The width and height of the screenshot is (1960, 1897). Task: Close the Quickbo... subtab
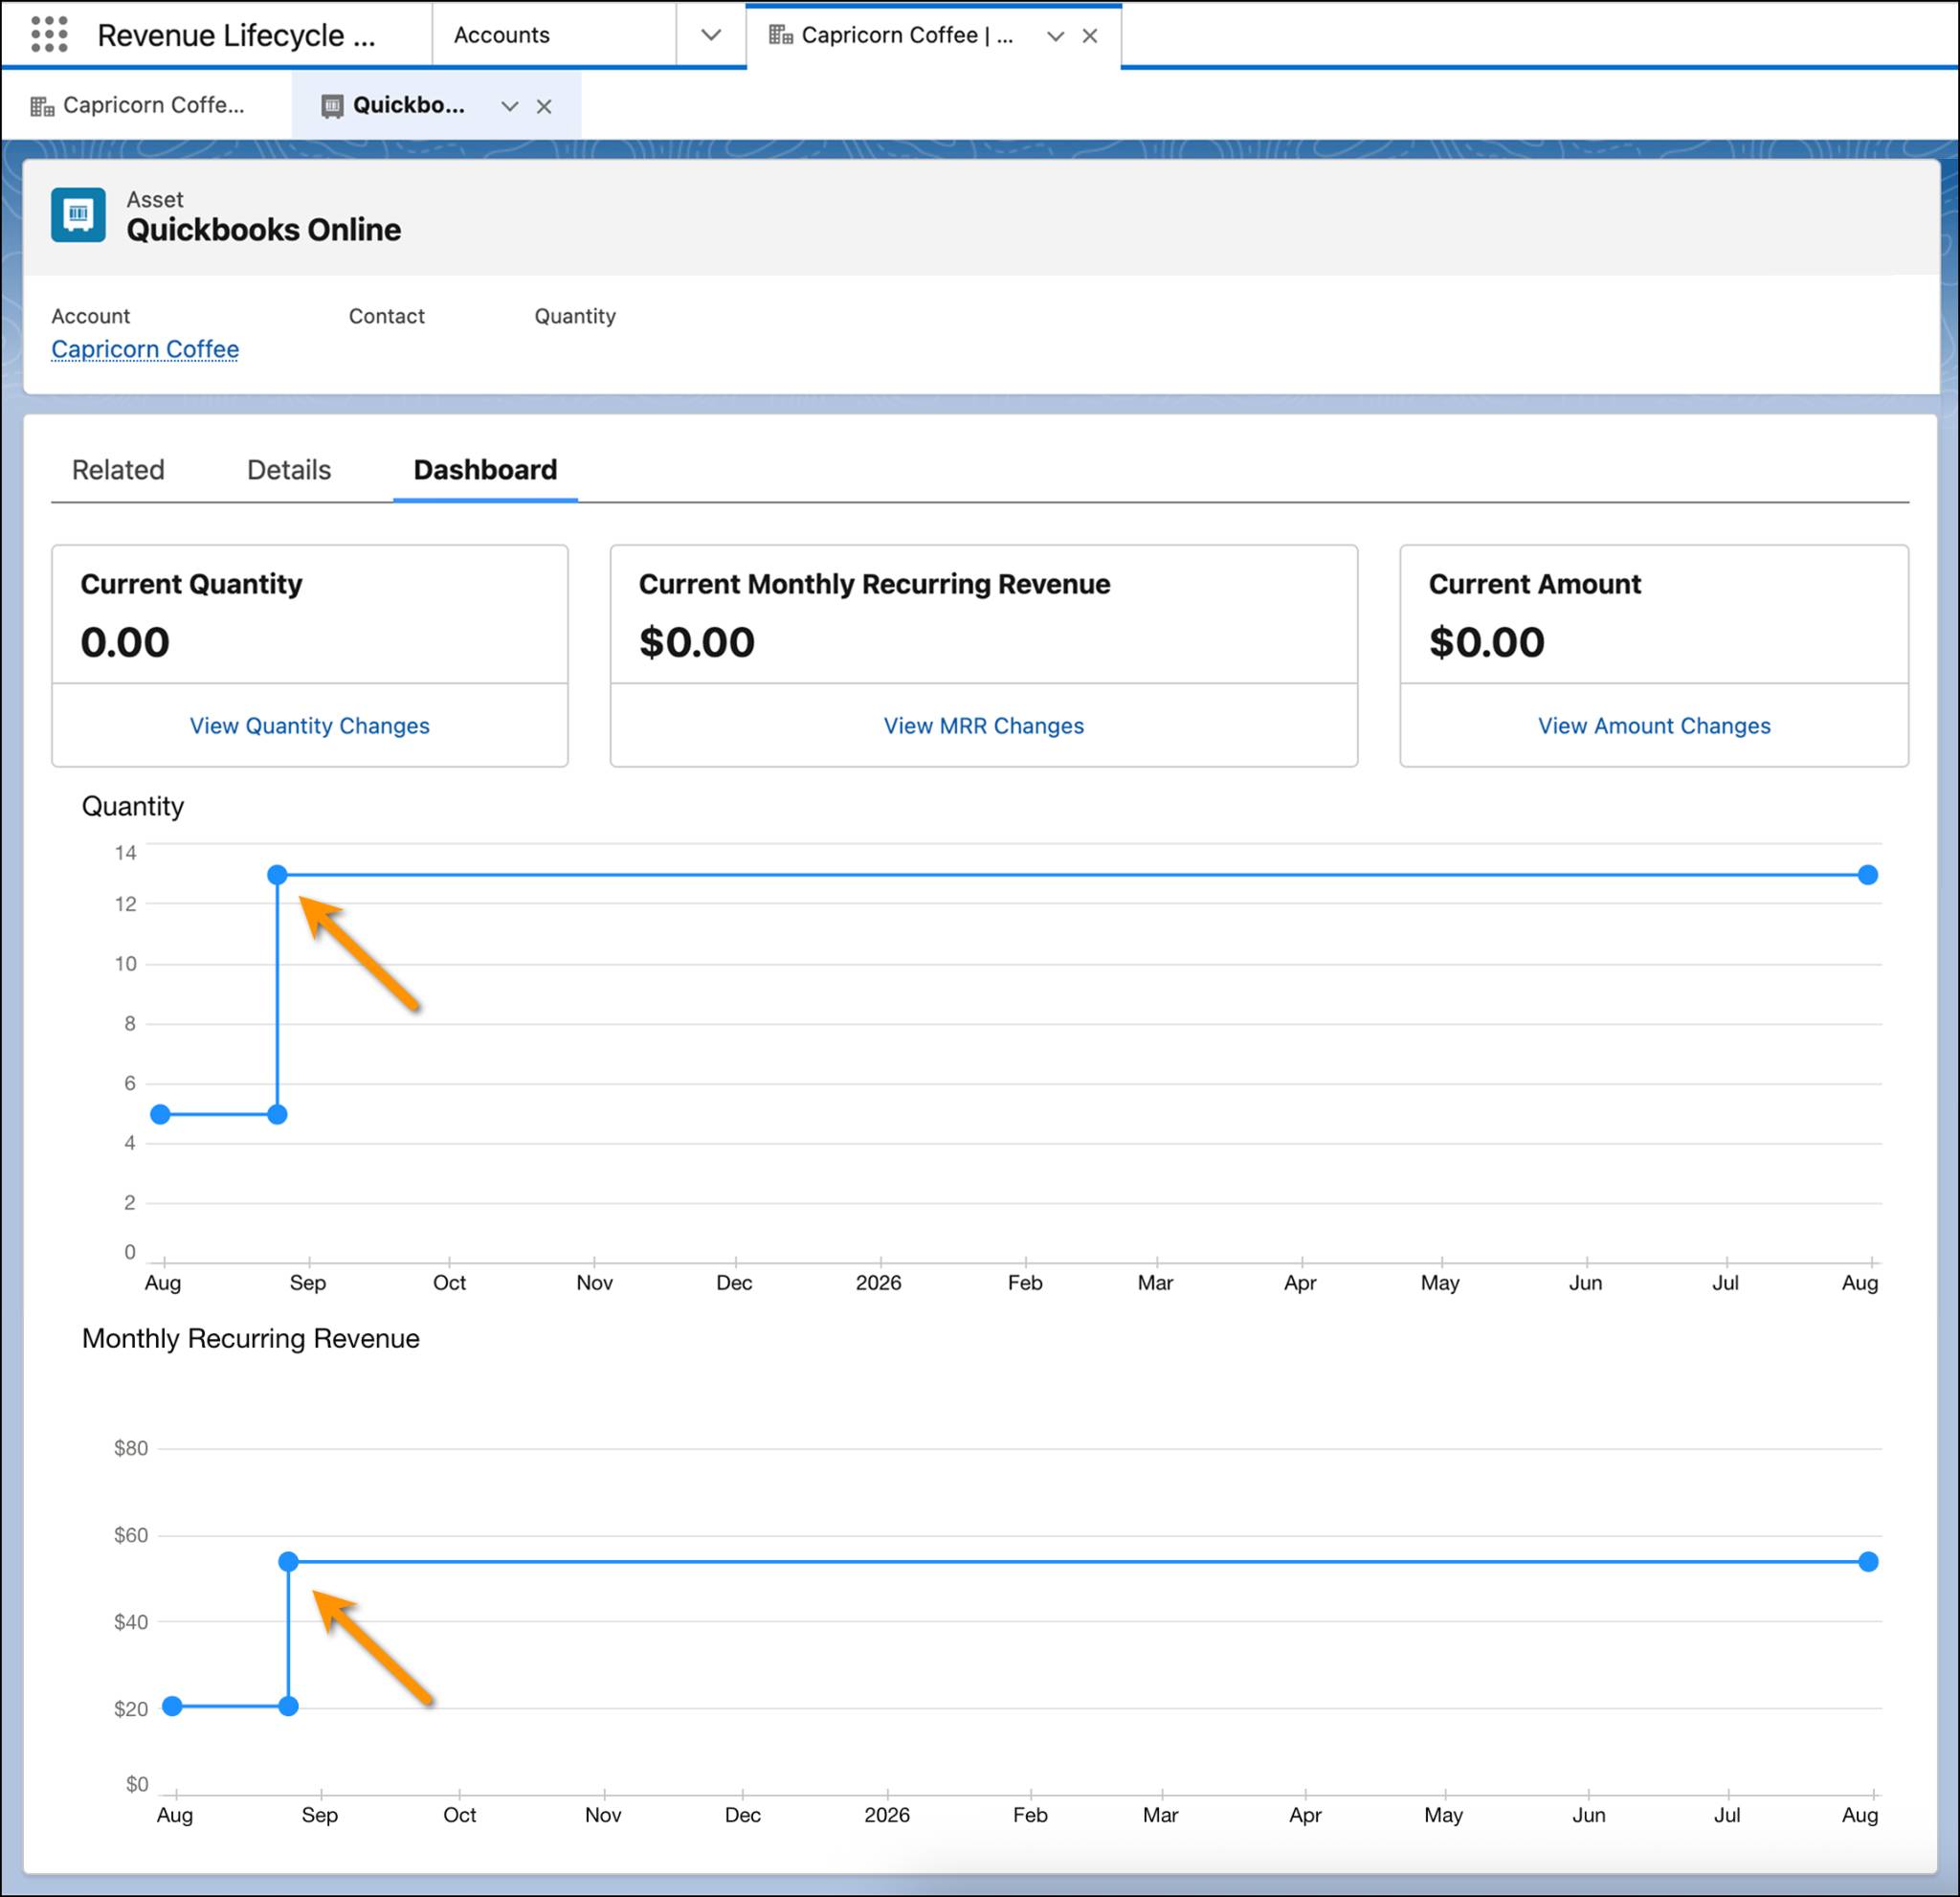544,106
